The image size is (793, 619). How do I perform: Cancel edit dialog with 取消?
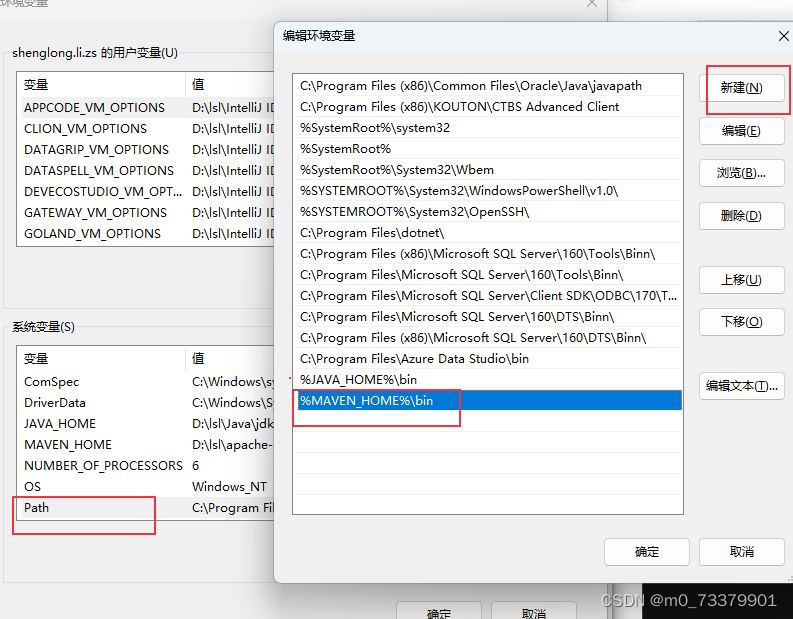click(x=741, y=552)
